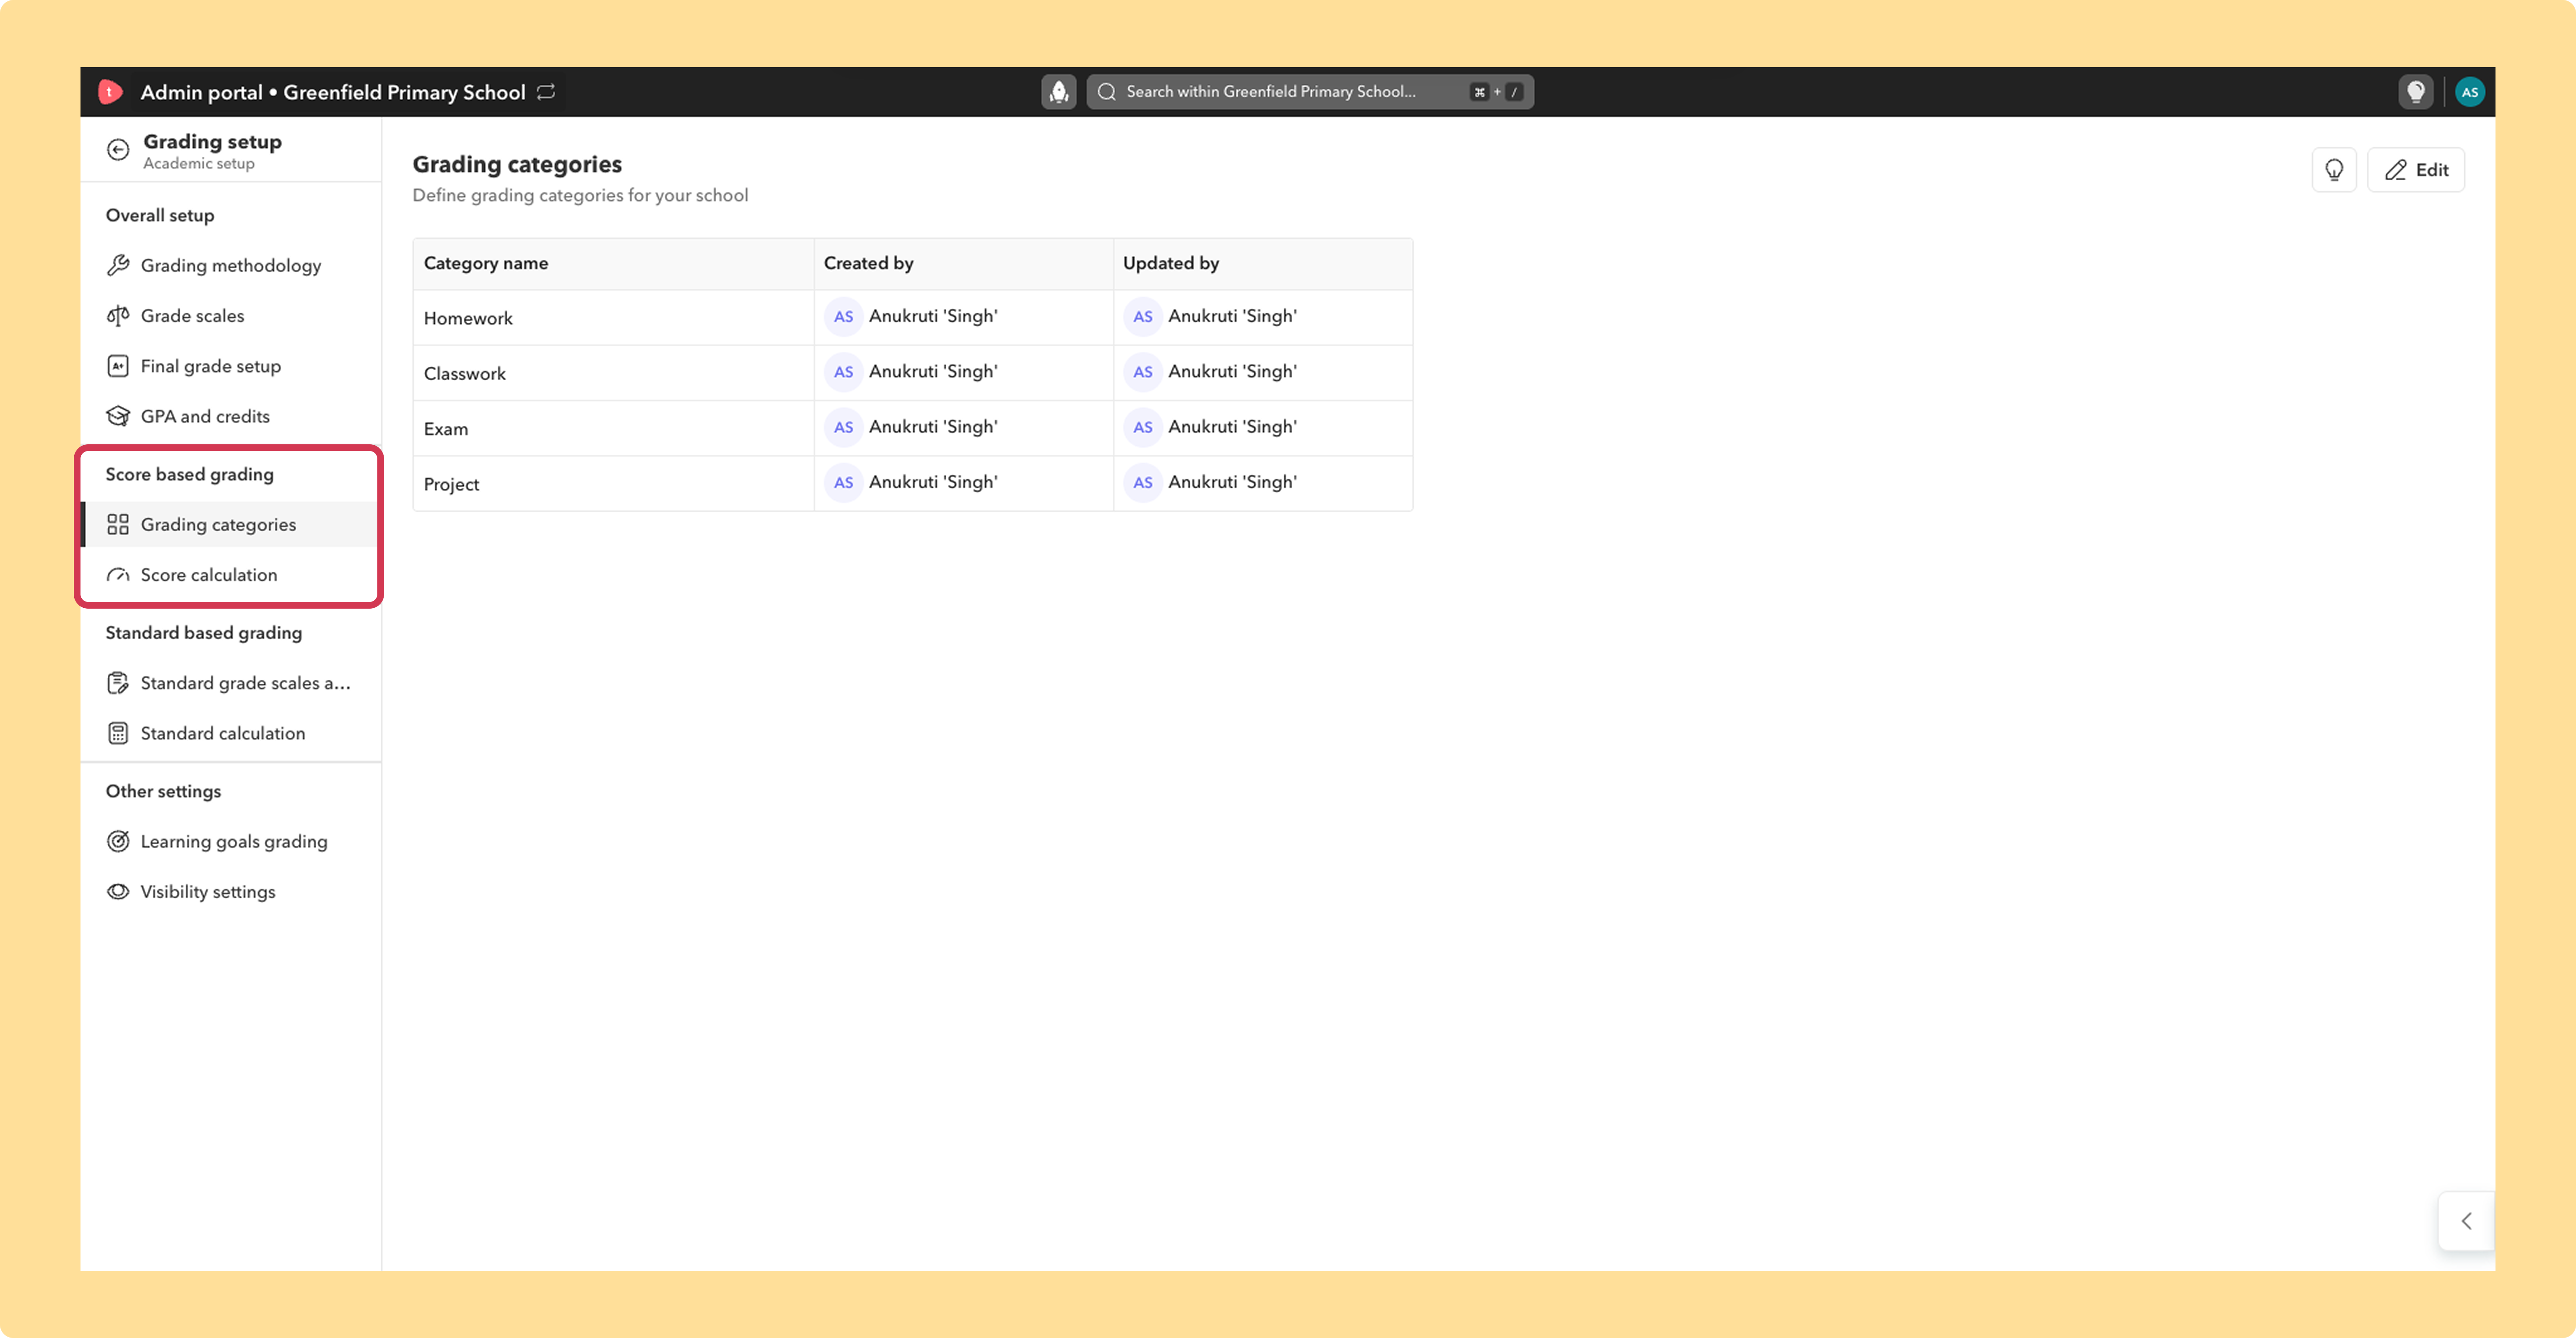
Task: Expand the side panel with chevron arrow
Action: point(2466,1221)
